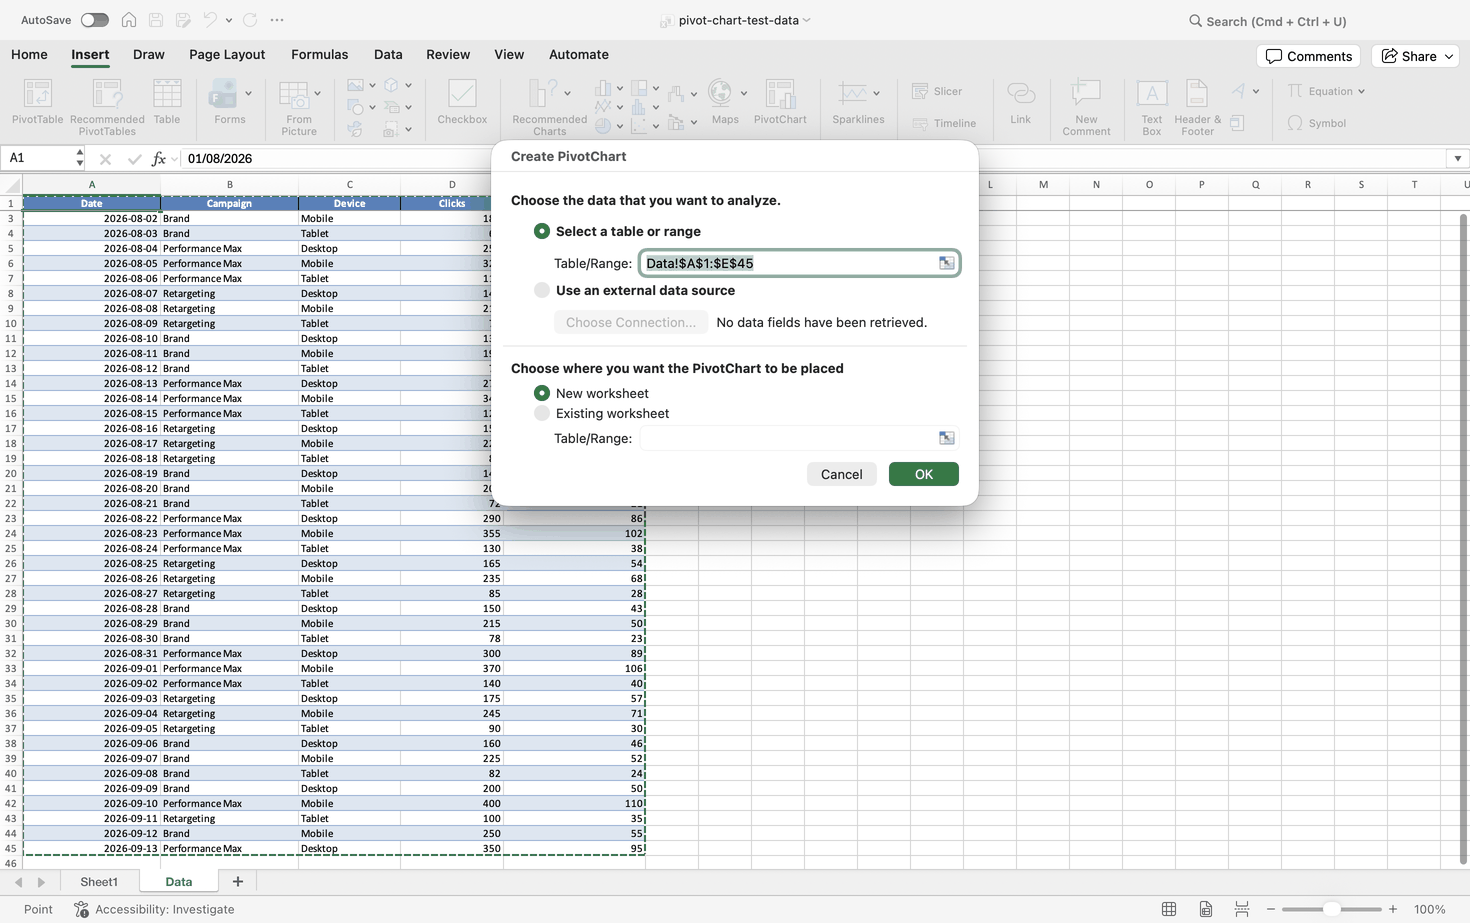Image resolution: width=1470 pixels, height=923 pixels.
Task: Click OK in Create PivotChart dialog
Action: tap(924, 474)
